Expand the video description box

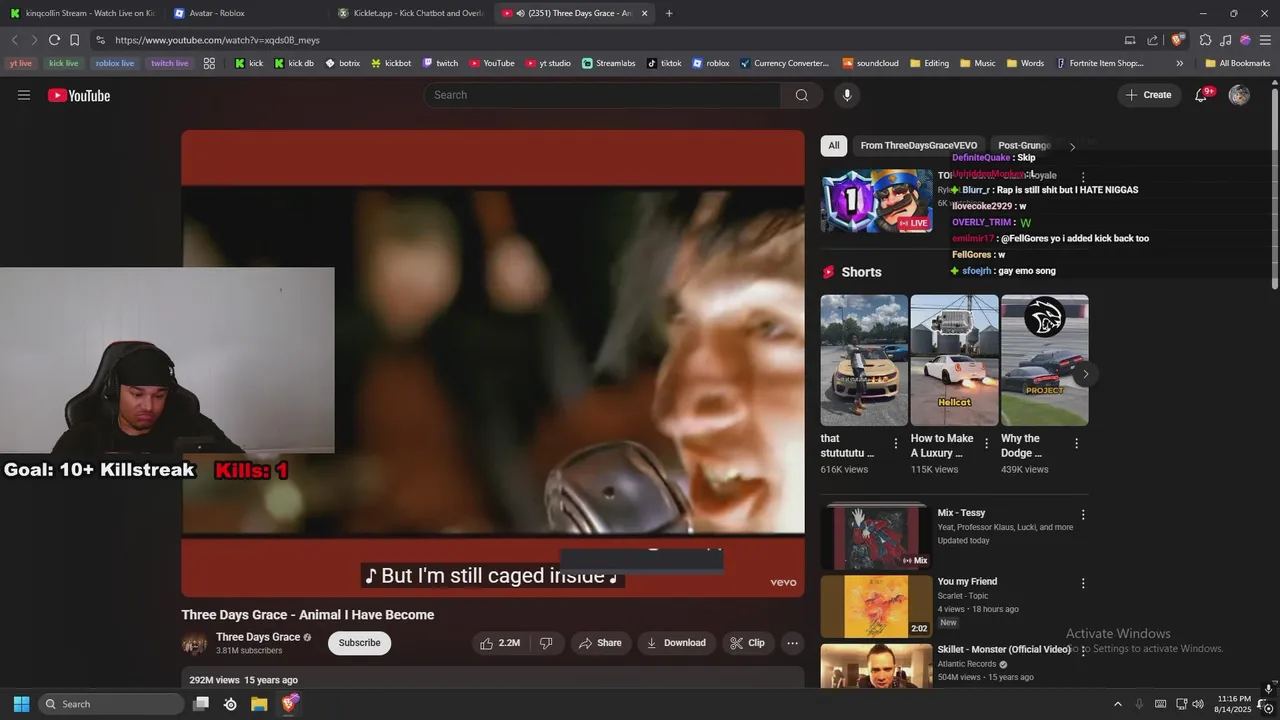[493, 678]
